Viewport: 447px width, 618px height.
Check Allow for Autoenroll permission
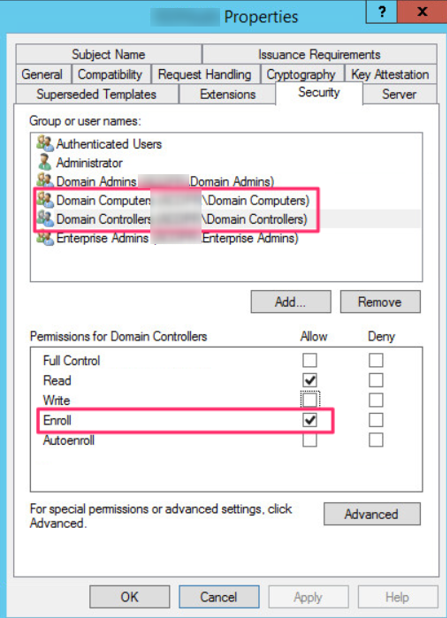(x=309, y=440)
